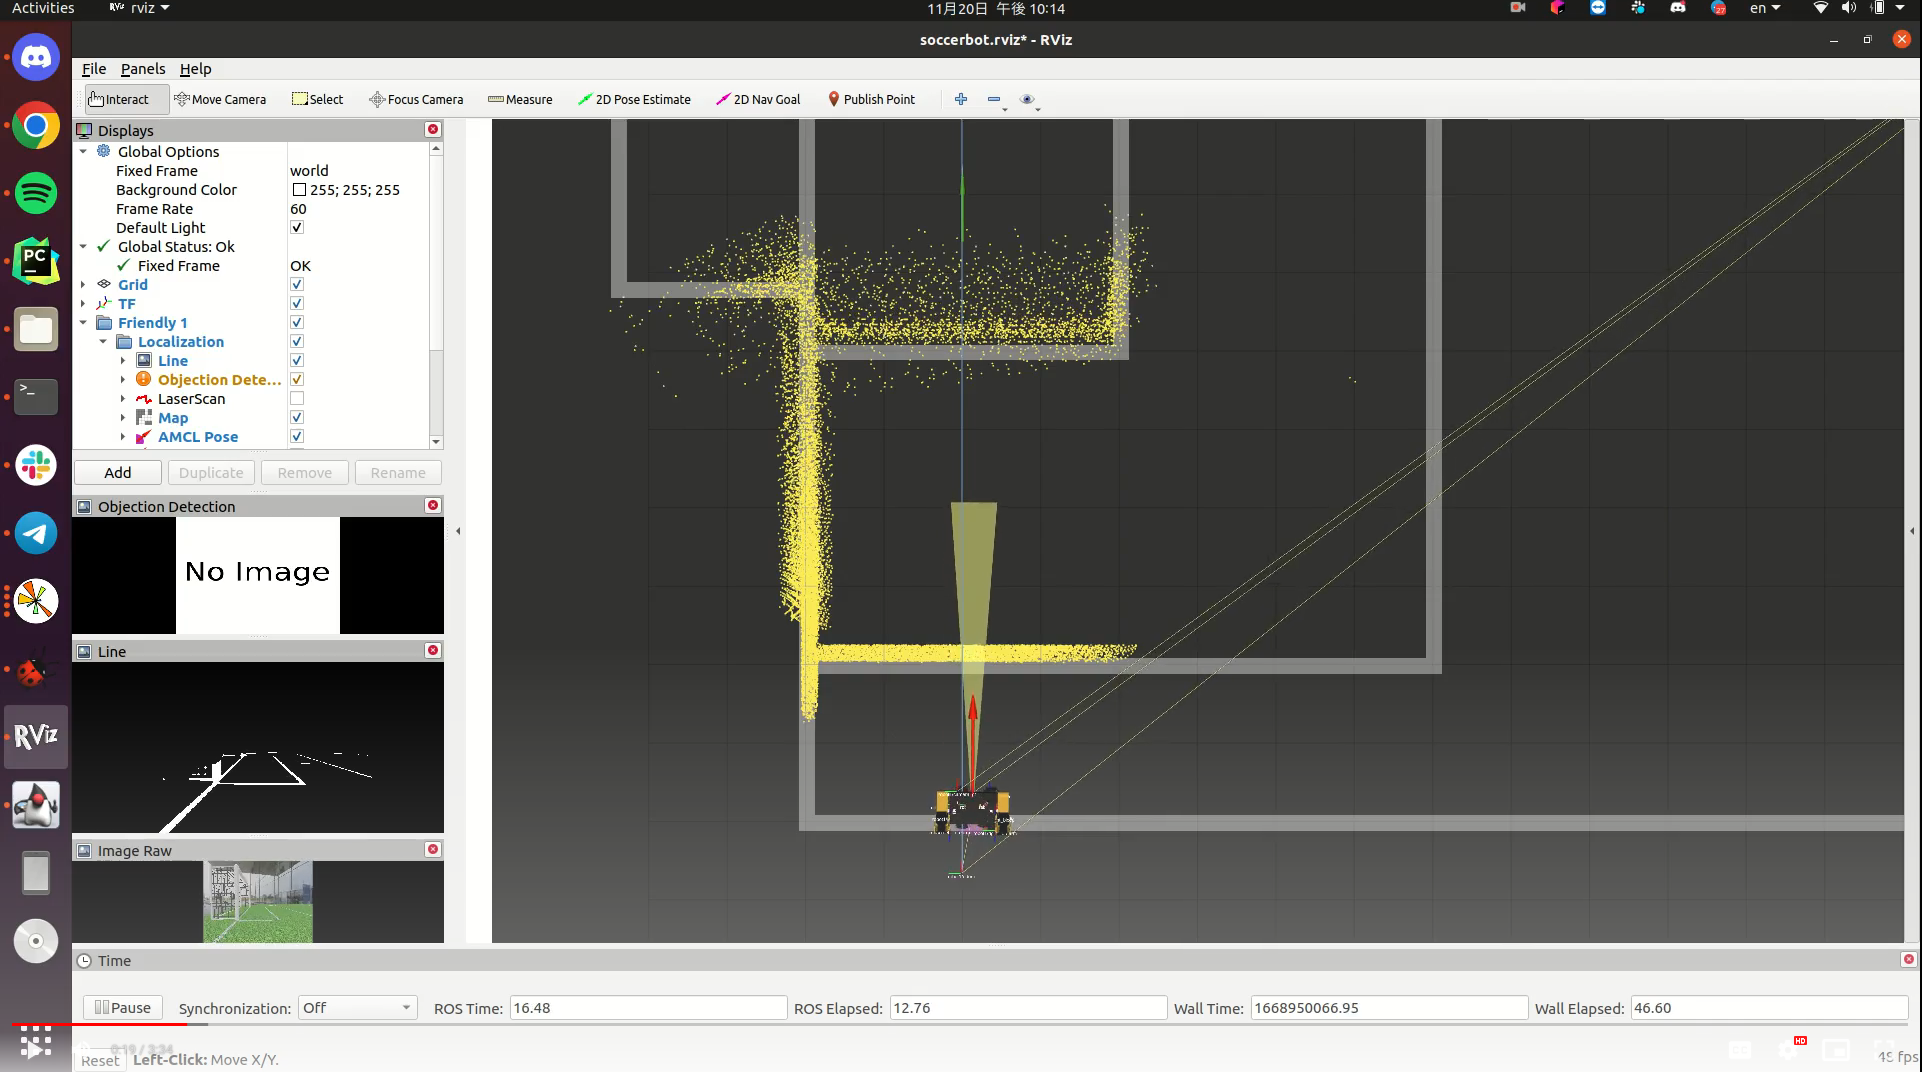The width and height of the screenshot is (1922, 1072).
Task: Activate the 2D Pose Estimate tool
Action: (x=634, y=99)
